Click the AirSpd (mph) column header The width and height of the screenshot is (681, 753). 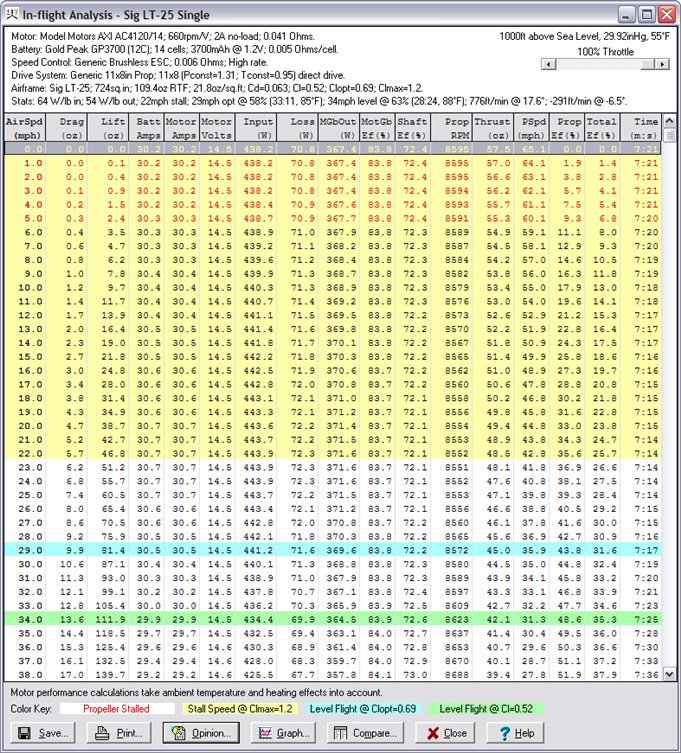[24, 128]
